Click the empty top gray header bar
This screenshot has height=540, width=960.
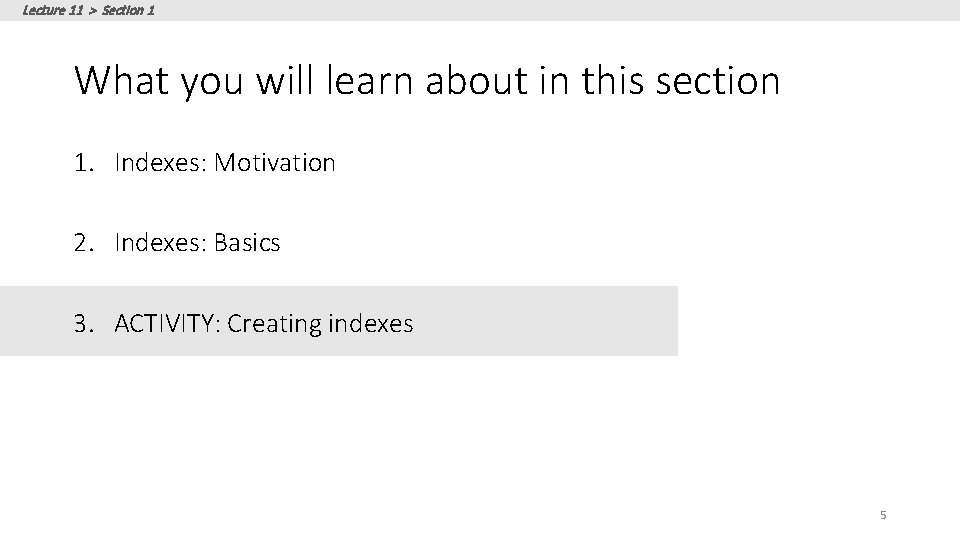click(560, 10)
